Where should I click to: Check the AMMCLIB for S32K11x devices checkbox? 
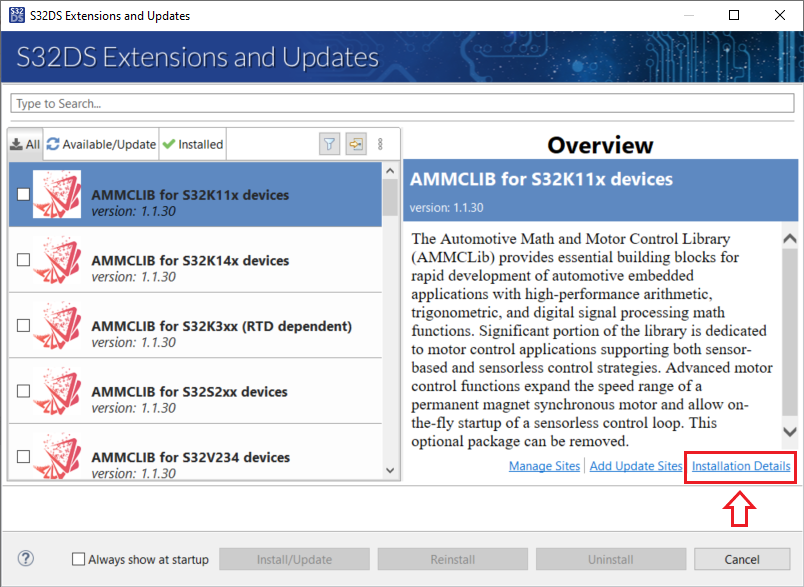pyautogui.click(x=23, y=194)
